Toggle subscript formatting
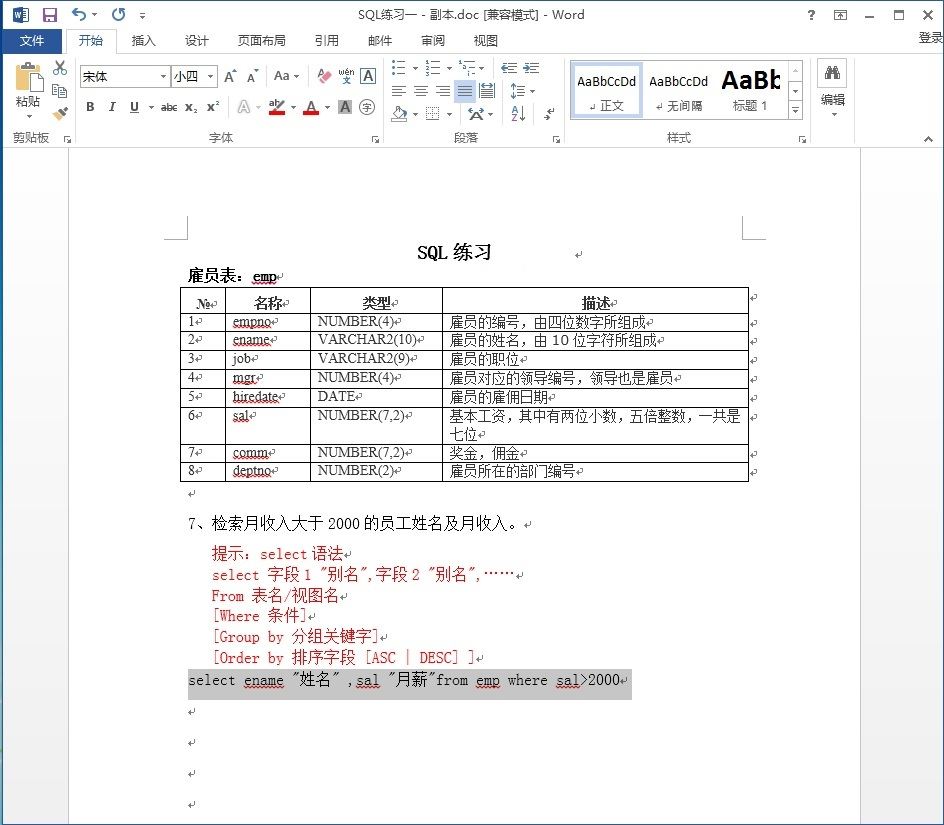Image resolution: width=944 pixels, height=825 pixels. pos(191,107)
